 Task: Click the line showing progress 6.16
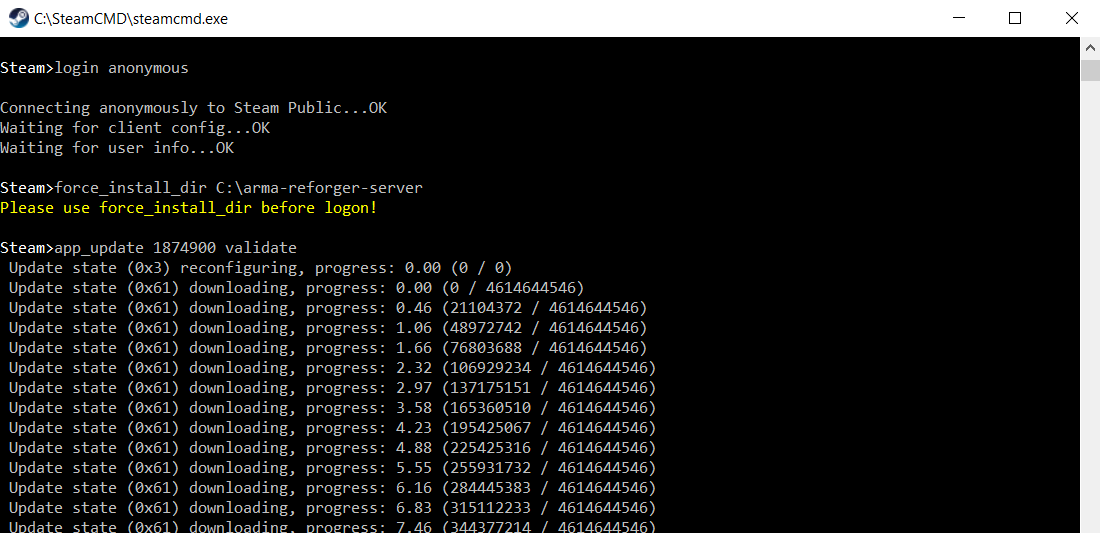pyautogui.click(x=333, y=487)
